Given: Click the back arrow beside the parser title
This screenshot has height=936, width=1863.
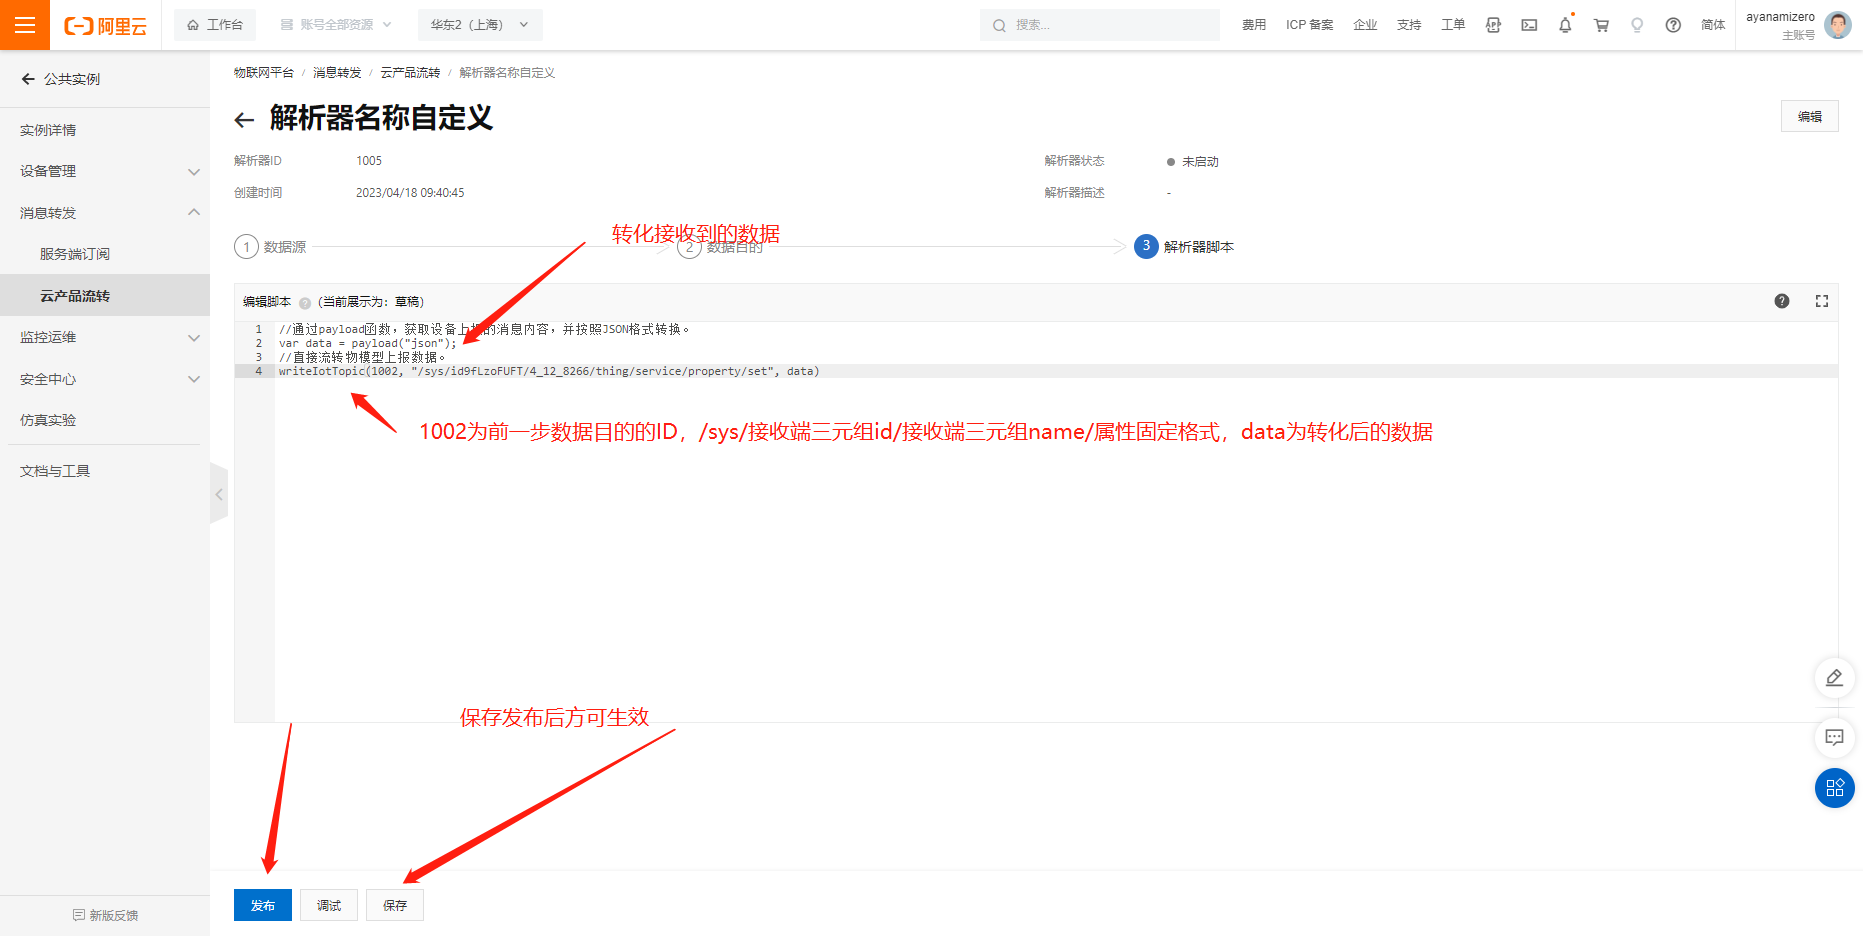Looking at the screenshot, I should pos(244,120).
